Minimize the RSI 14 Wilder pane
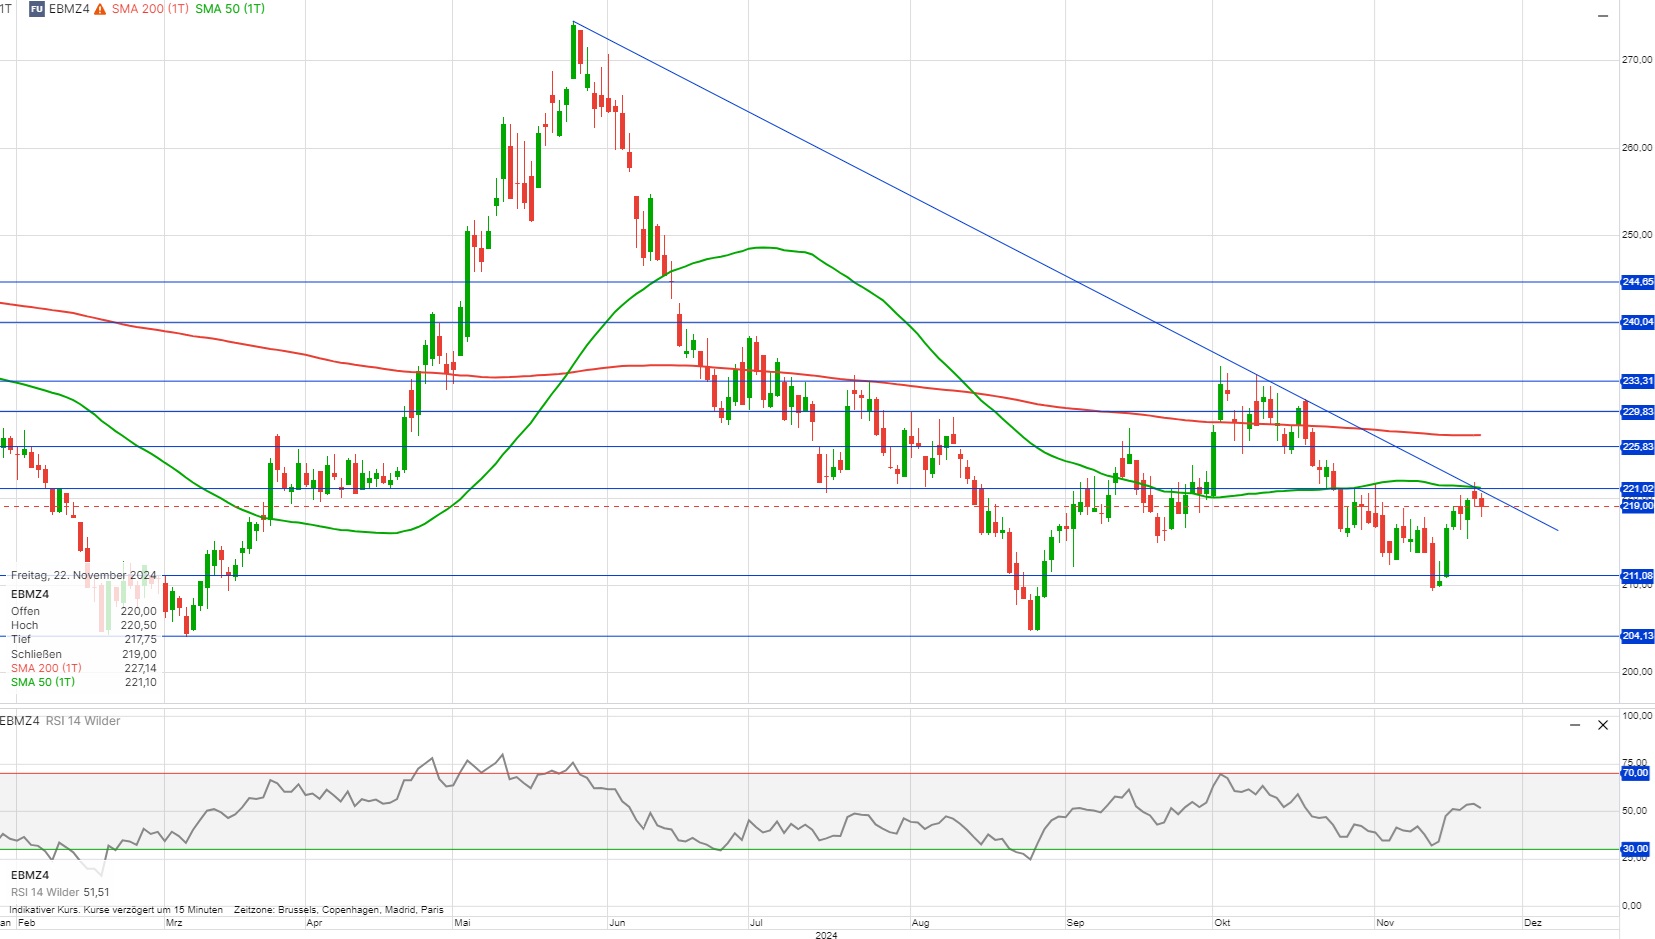The width and height of the screenshot is (1655, 939). coord(1575,725)
